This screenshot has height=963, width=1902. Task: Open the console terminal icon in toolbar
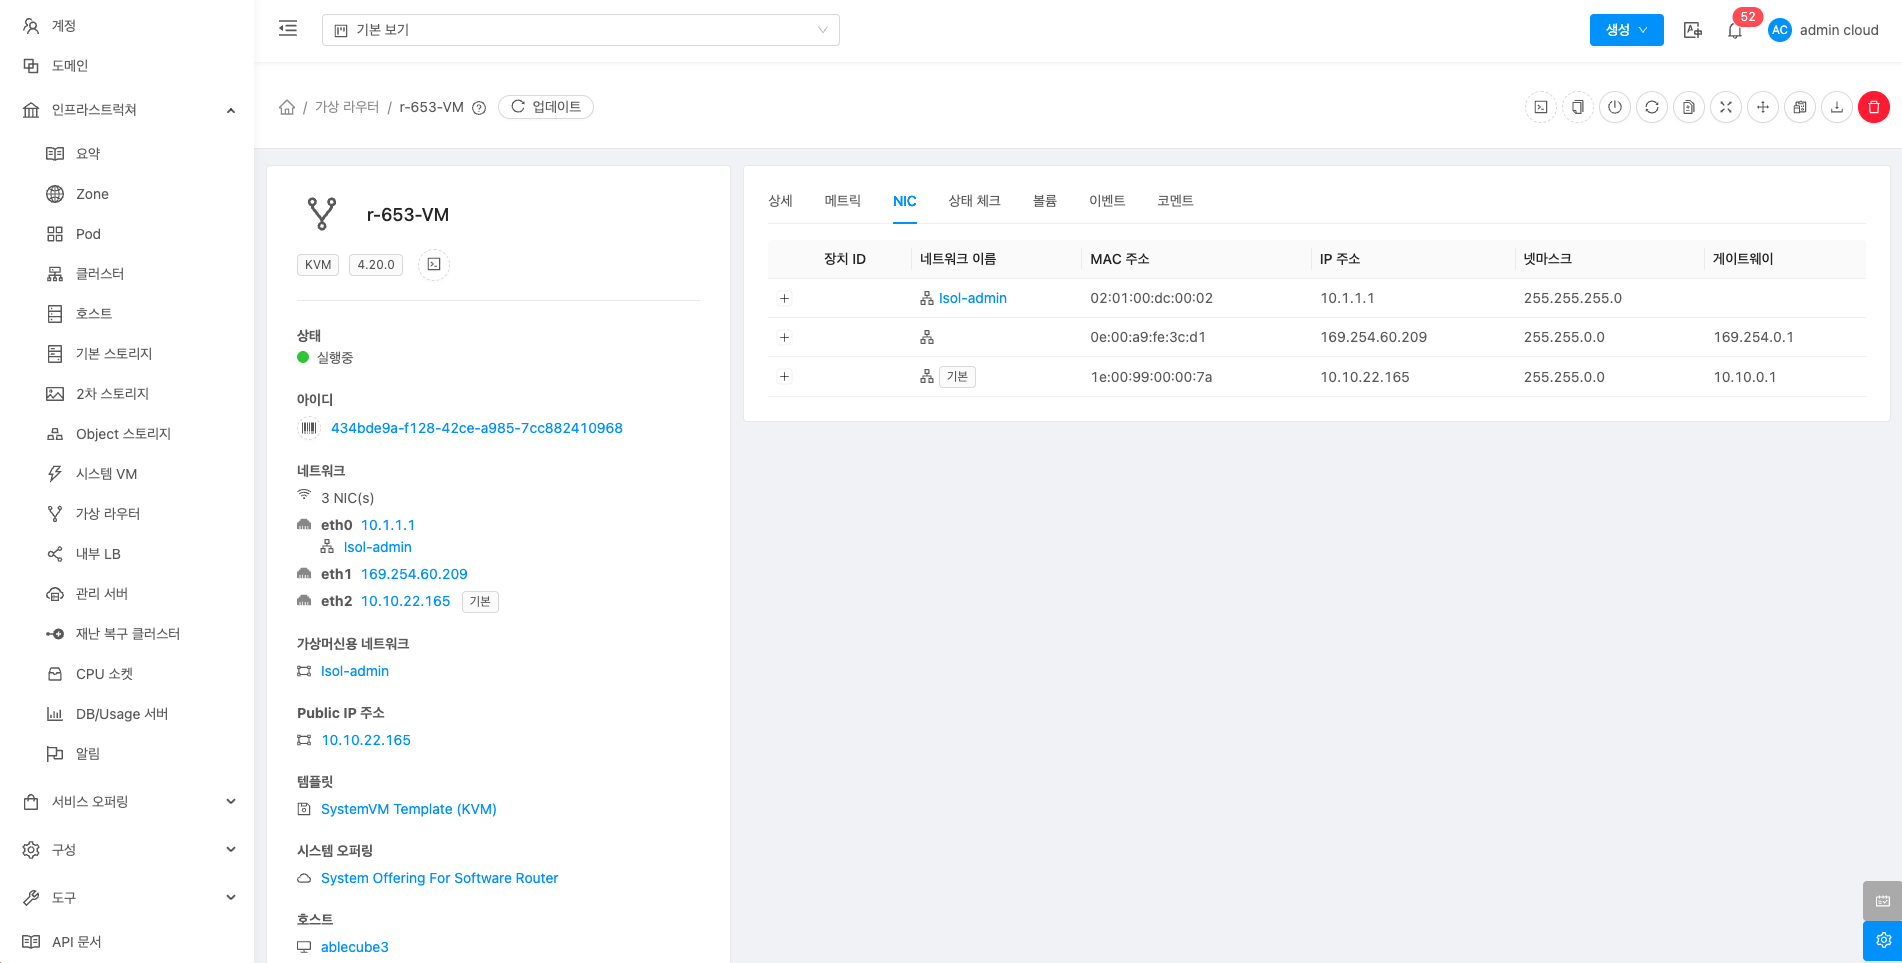pos(1541,107)
